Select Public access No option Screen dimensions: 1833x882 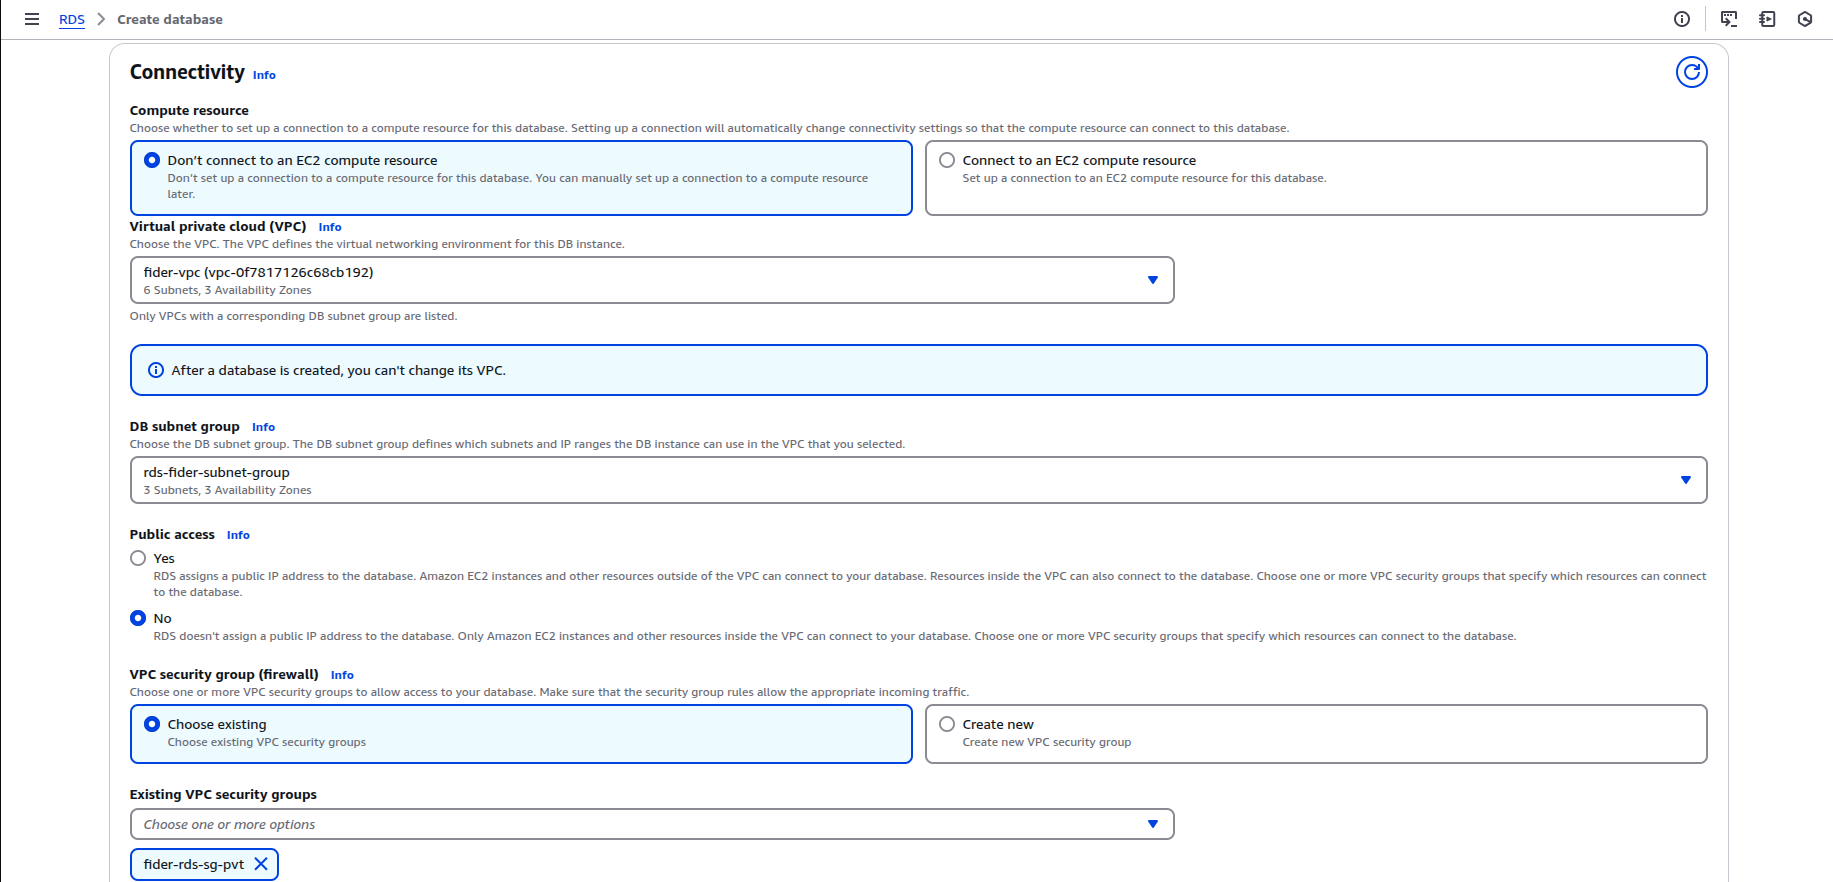138,618
